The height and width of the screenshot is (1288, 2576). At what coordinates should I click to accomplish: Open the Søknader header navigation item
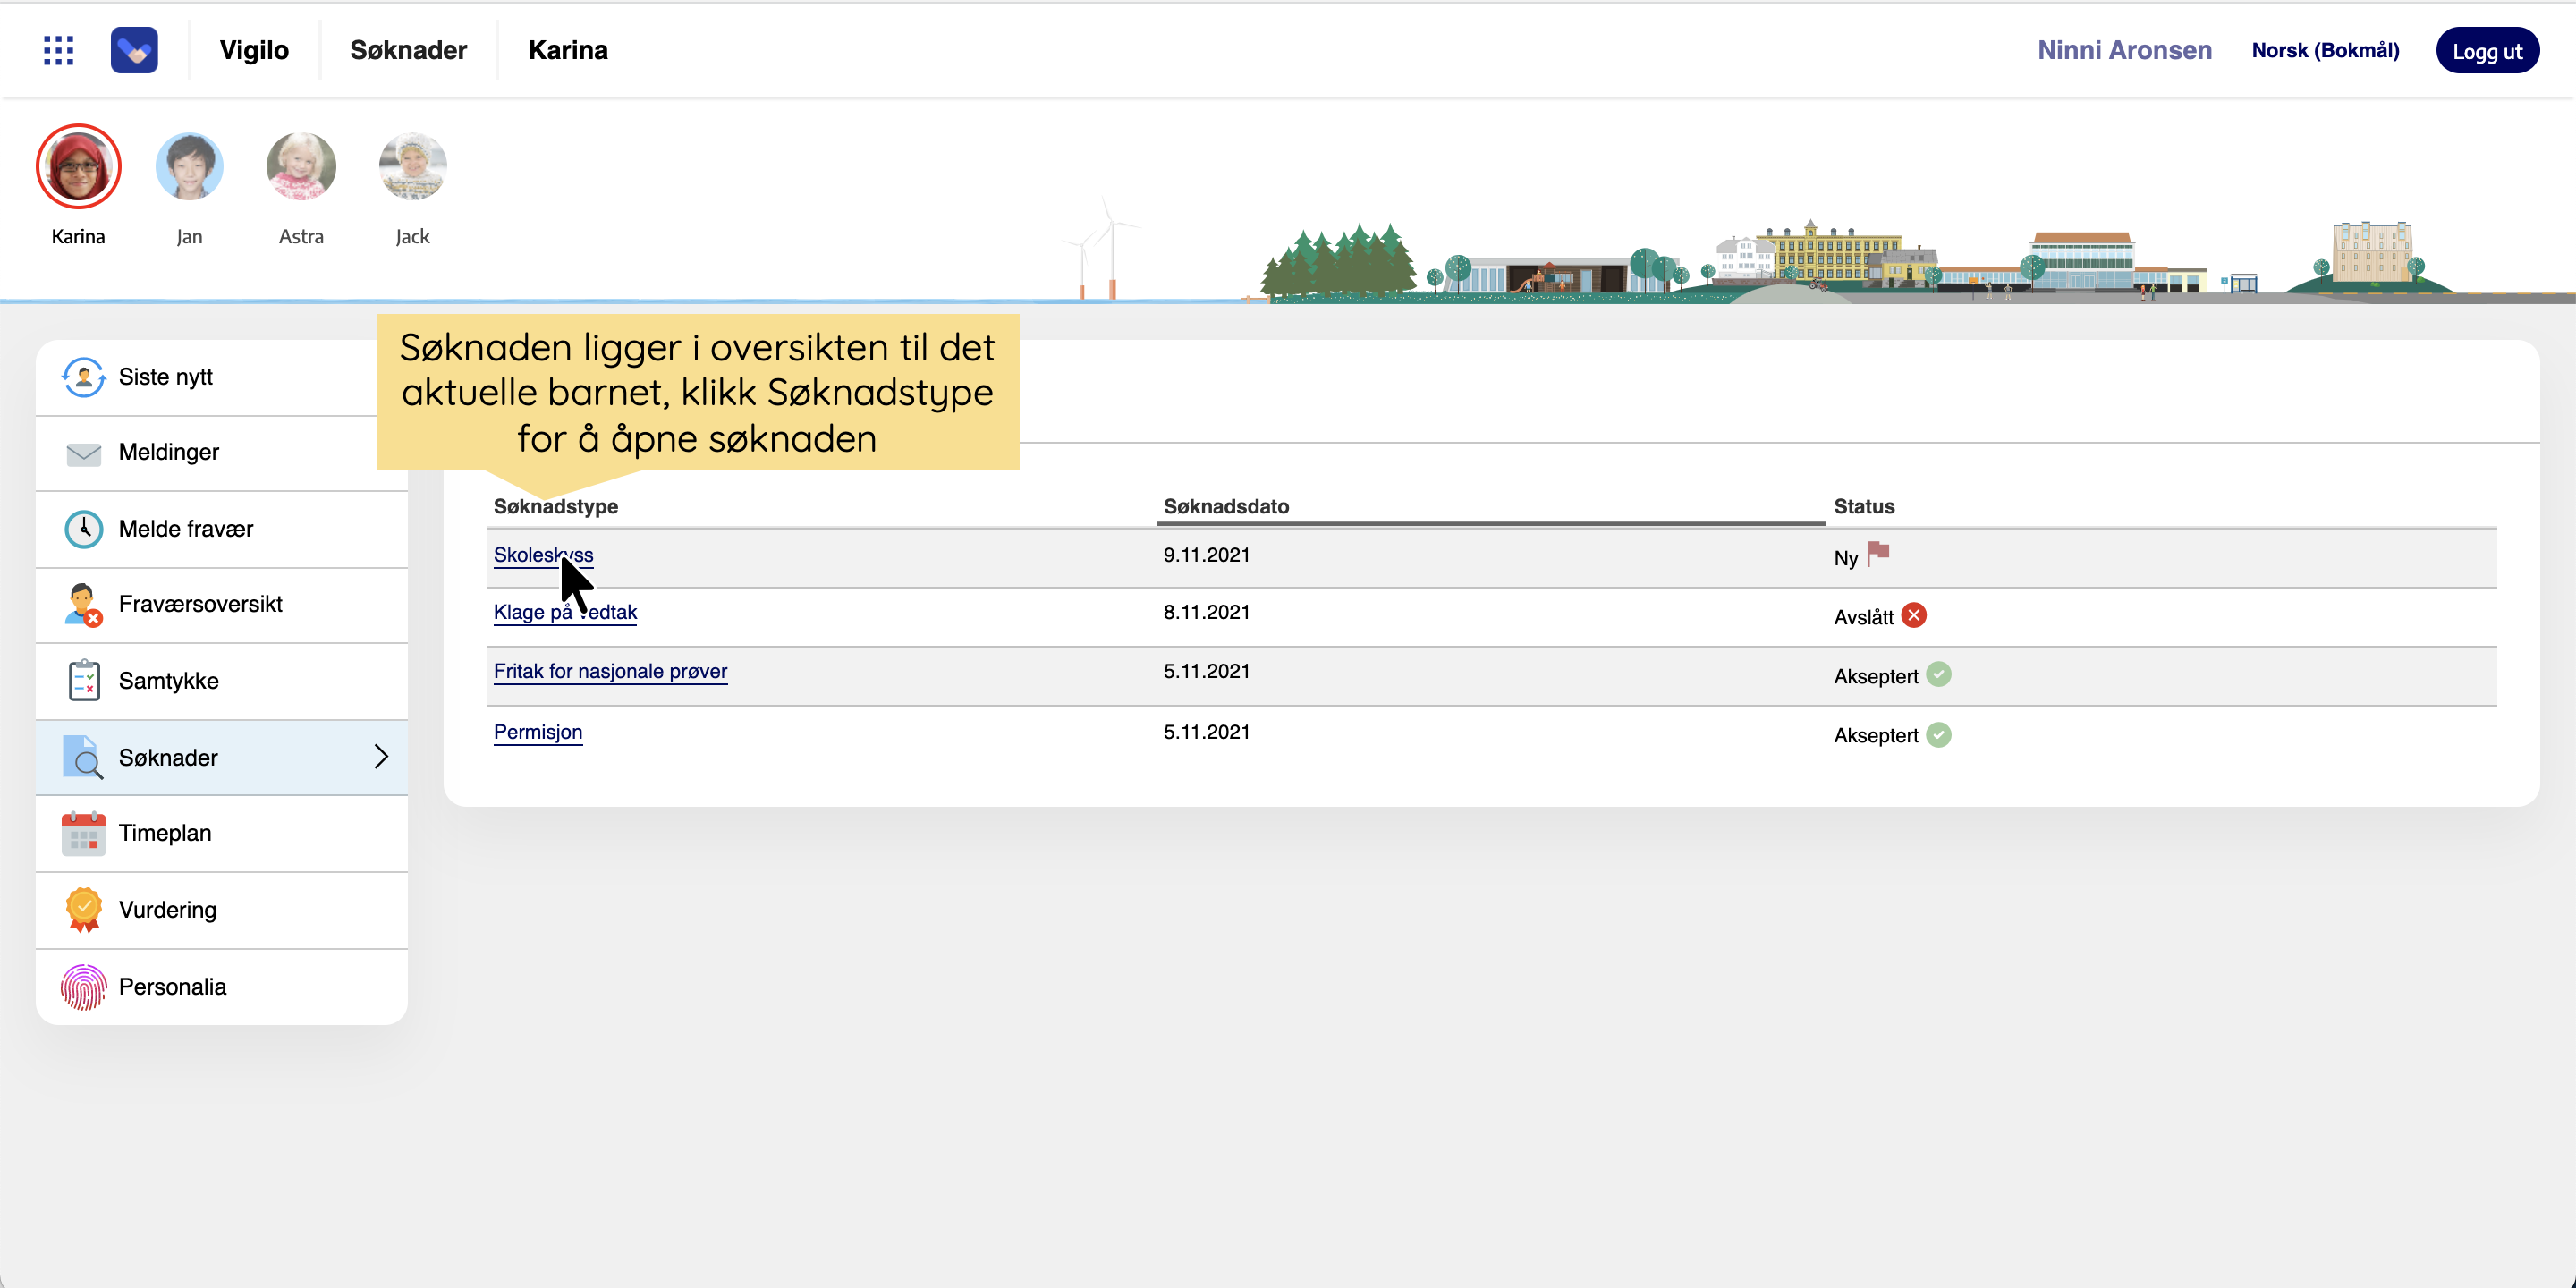point(408,50)
